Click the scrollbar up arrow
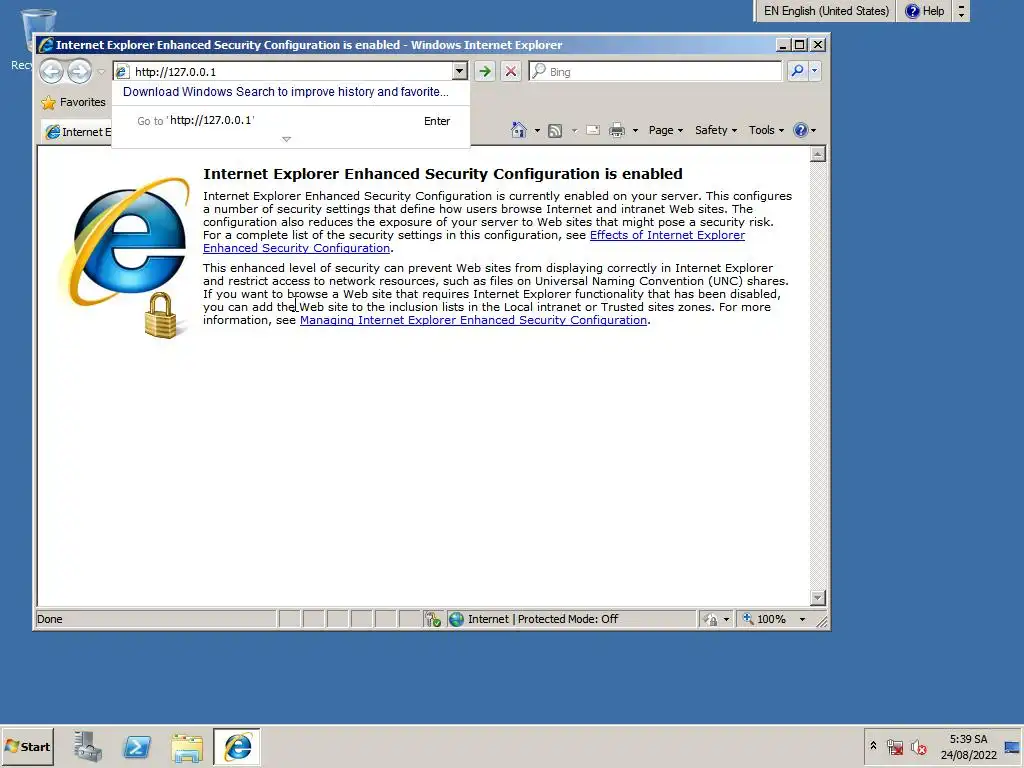This screenshot has height=768, width=1024. (817, 154)
